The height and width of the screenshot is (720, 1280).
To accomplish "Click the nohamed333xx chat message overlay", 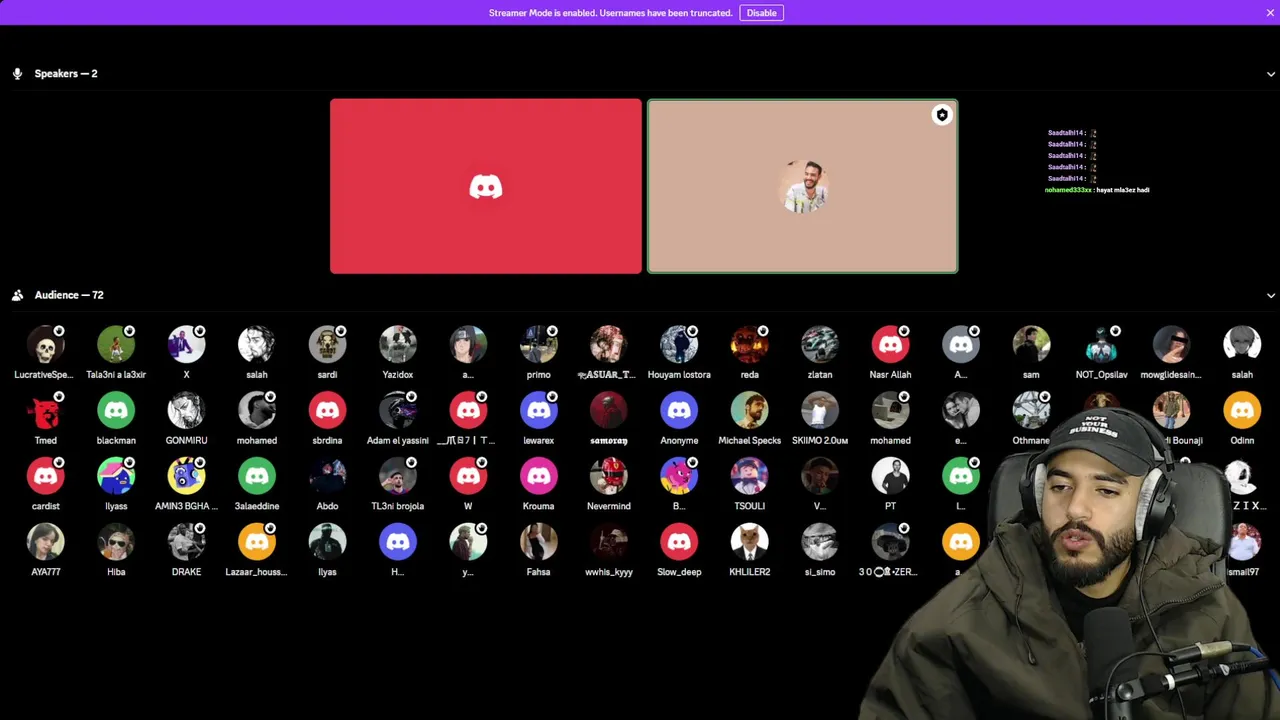I will point(1097,190).
